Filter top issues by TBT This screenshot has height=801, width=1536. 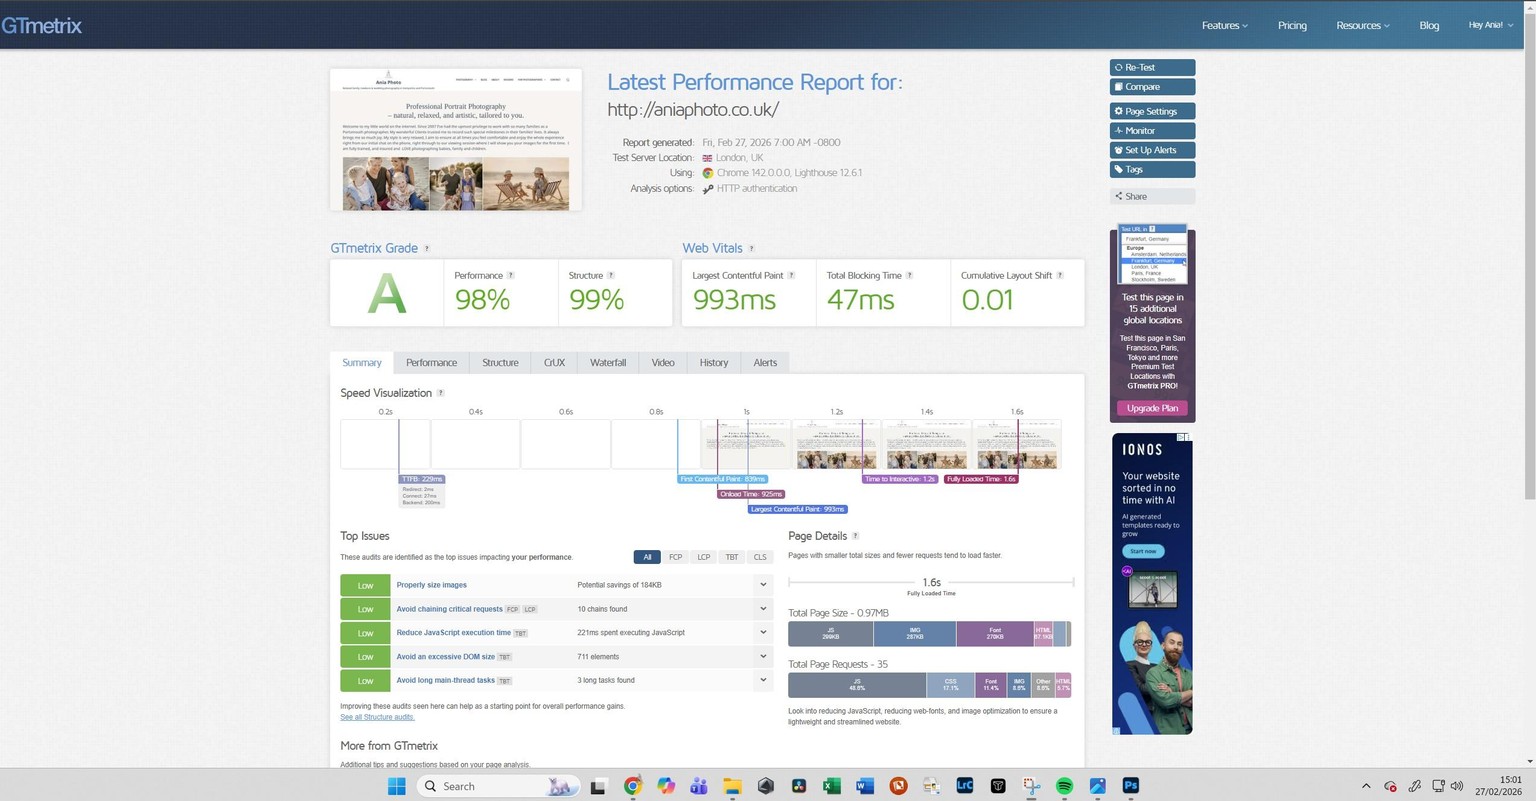[x=732, y=557]
